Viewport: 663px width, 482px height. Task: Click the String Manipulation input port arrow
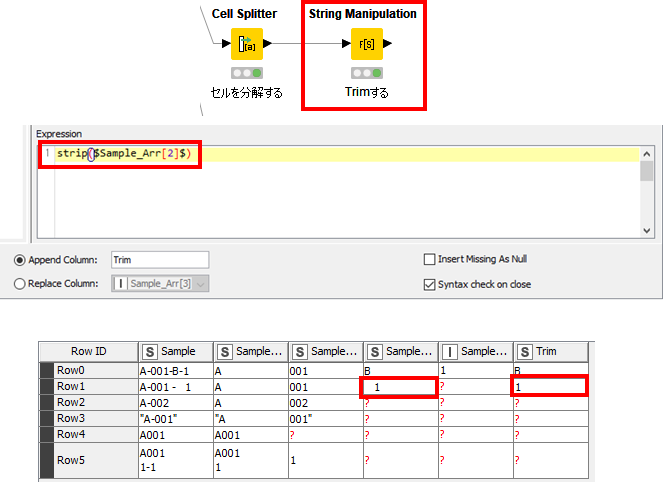pos(346,43)
